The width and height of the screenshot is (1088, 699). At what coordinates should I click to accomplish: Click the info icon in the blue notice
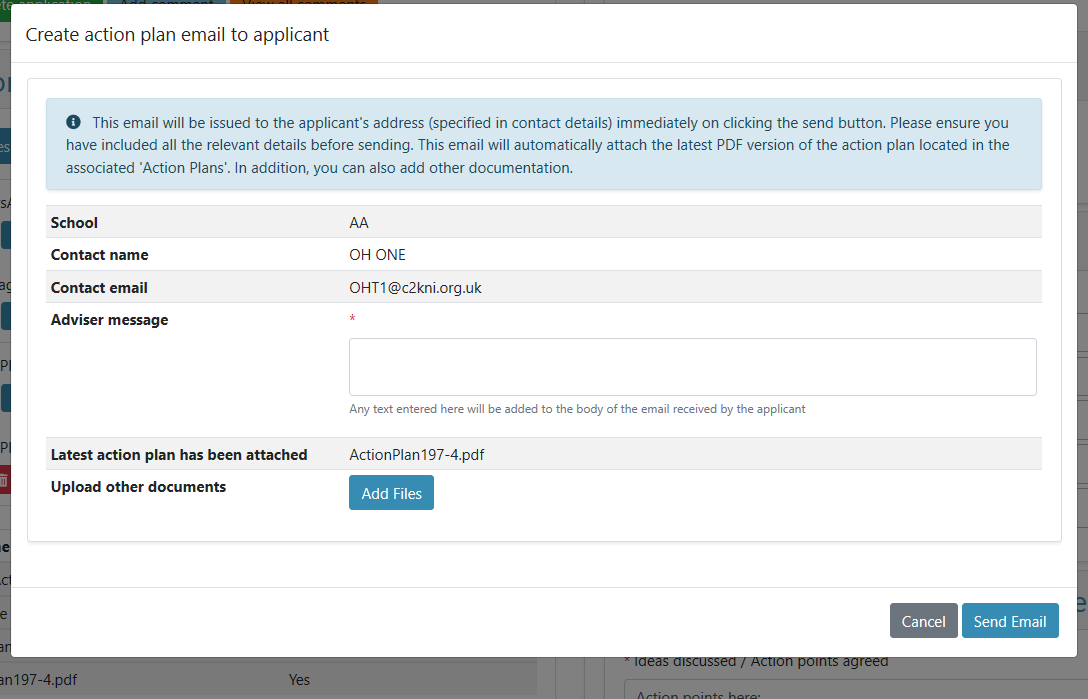(73, 122)
